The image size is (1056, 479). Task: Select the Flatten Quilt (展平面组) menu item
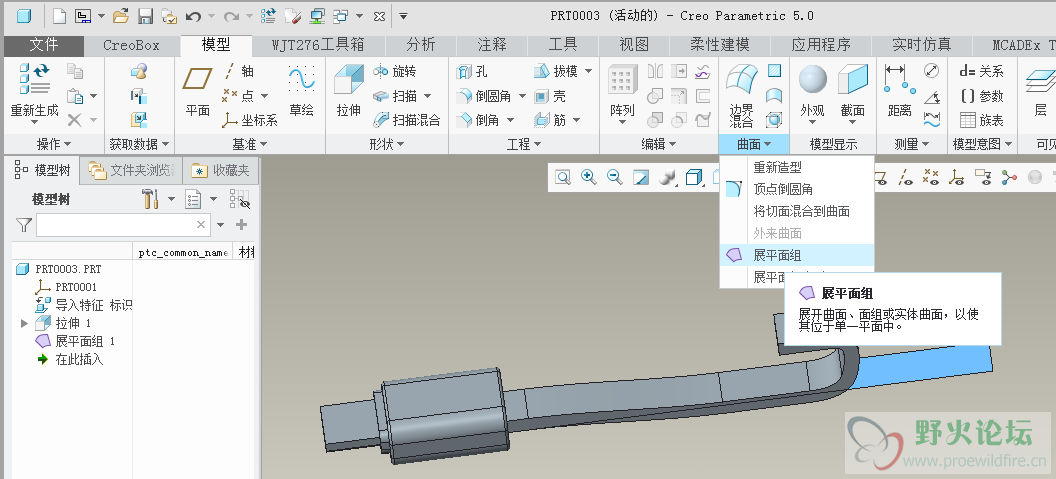[797, 255]
